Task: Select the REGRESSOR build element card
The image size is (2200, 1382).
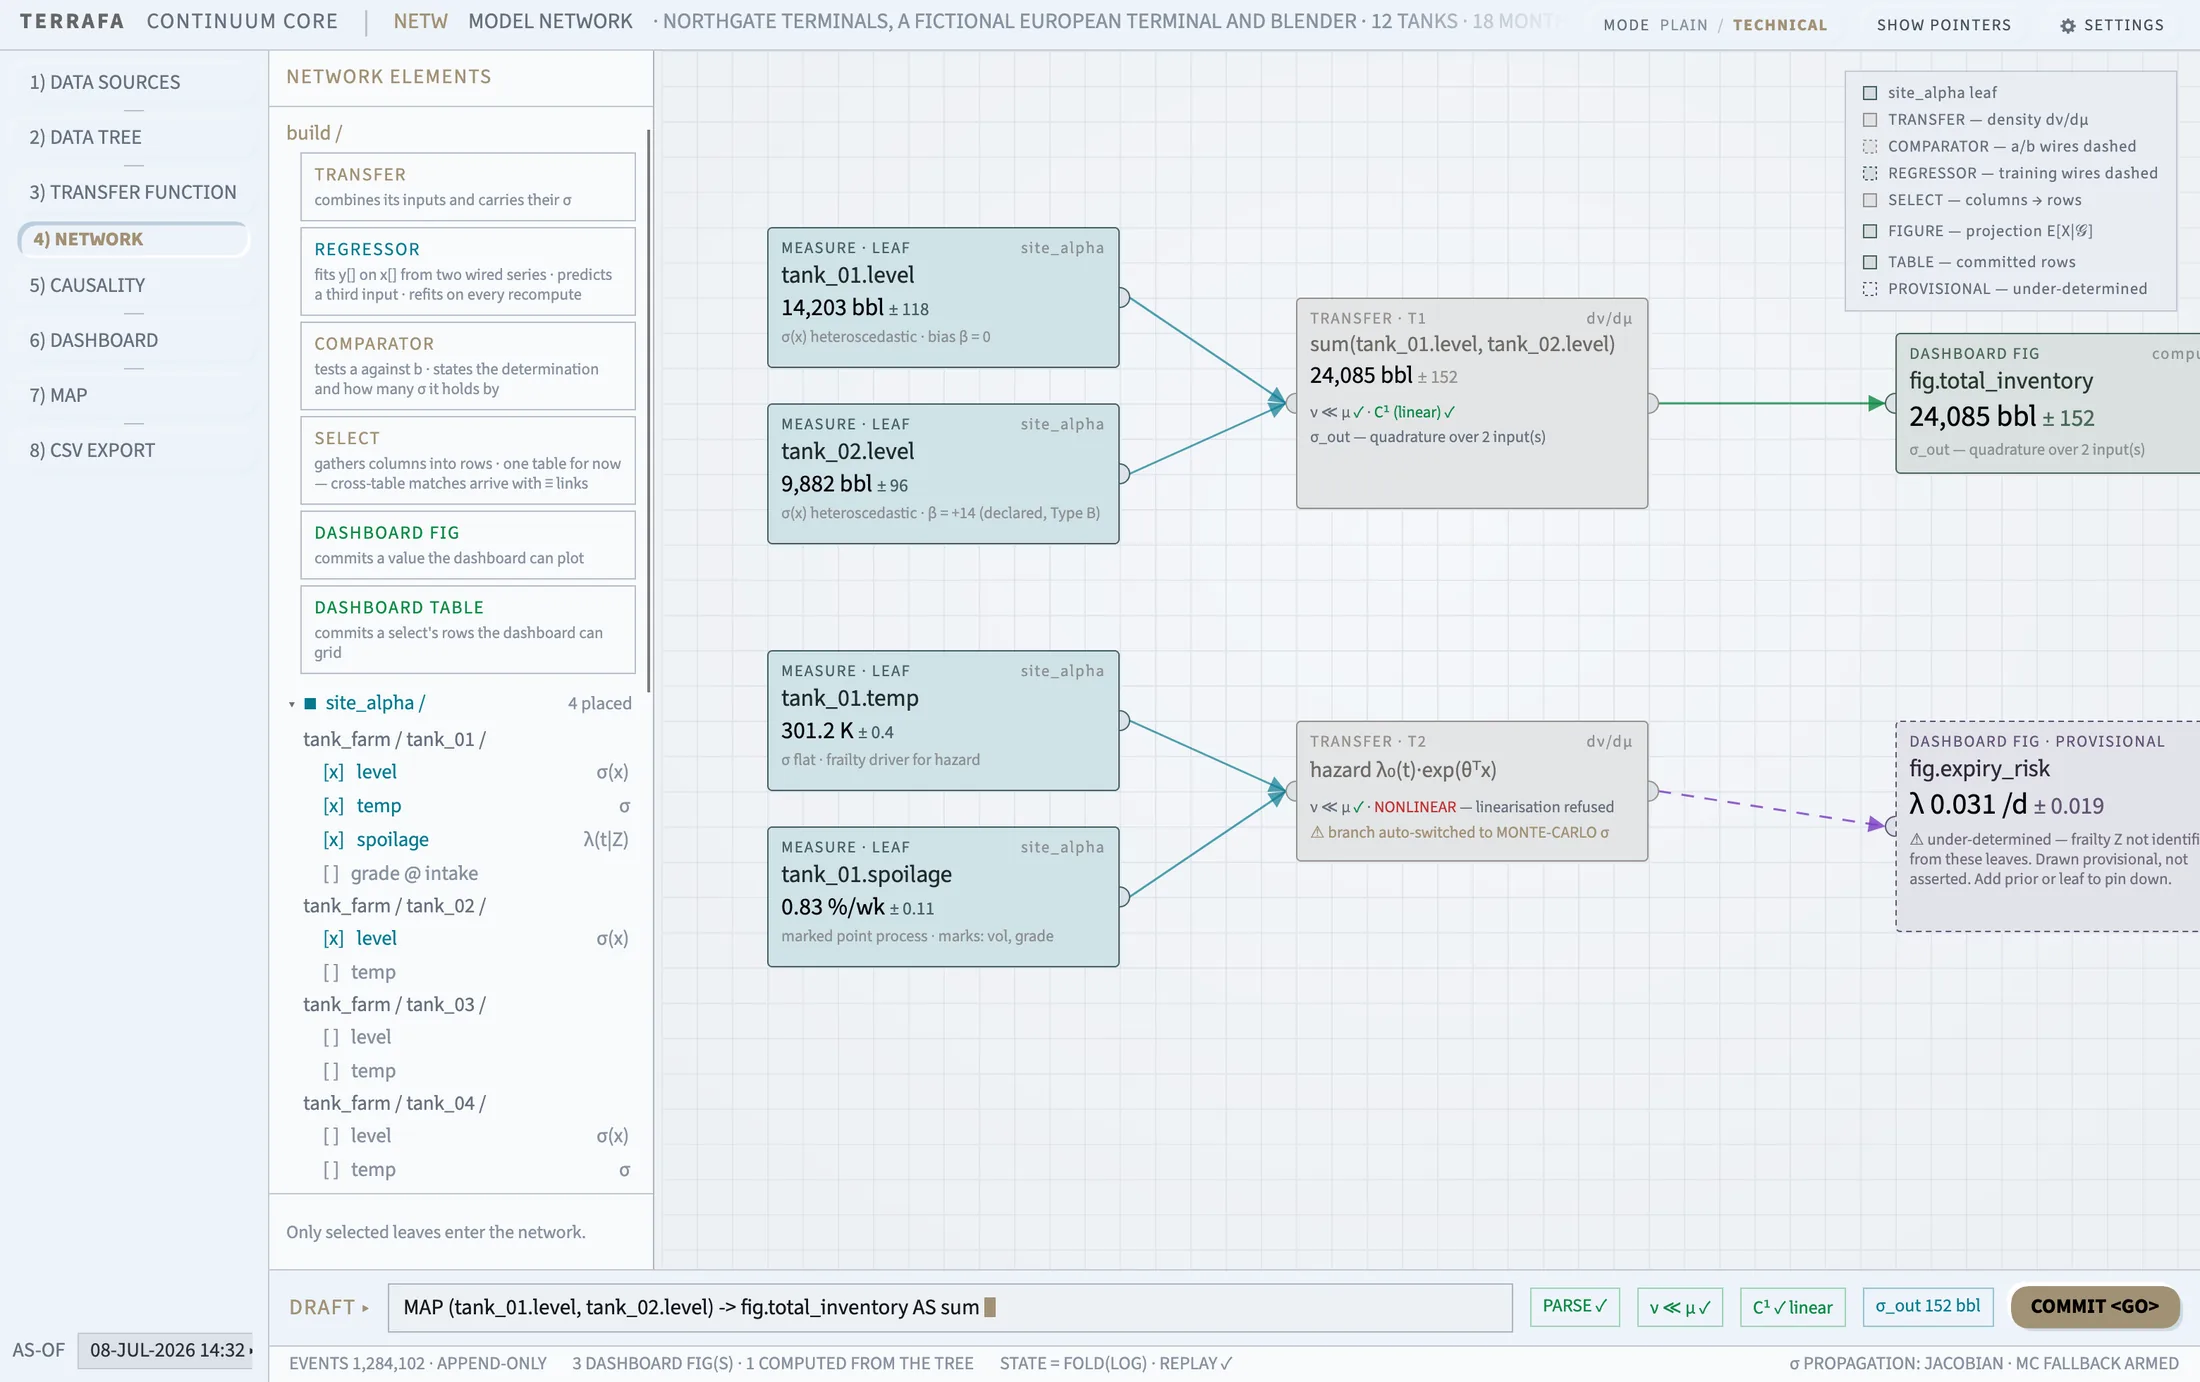Action: 468,271
